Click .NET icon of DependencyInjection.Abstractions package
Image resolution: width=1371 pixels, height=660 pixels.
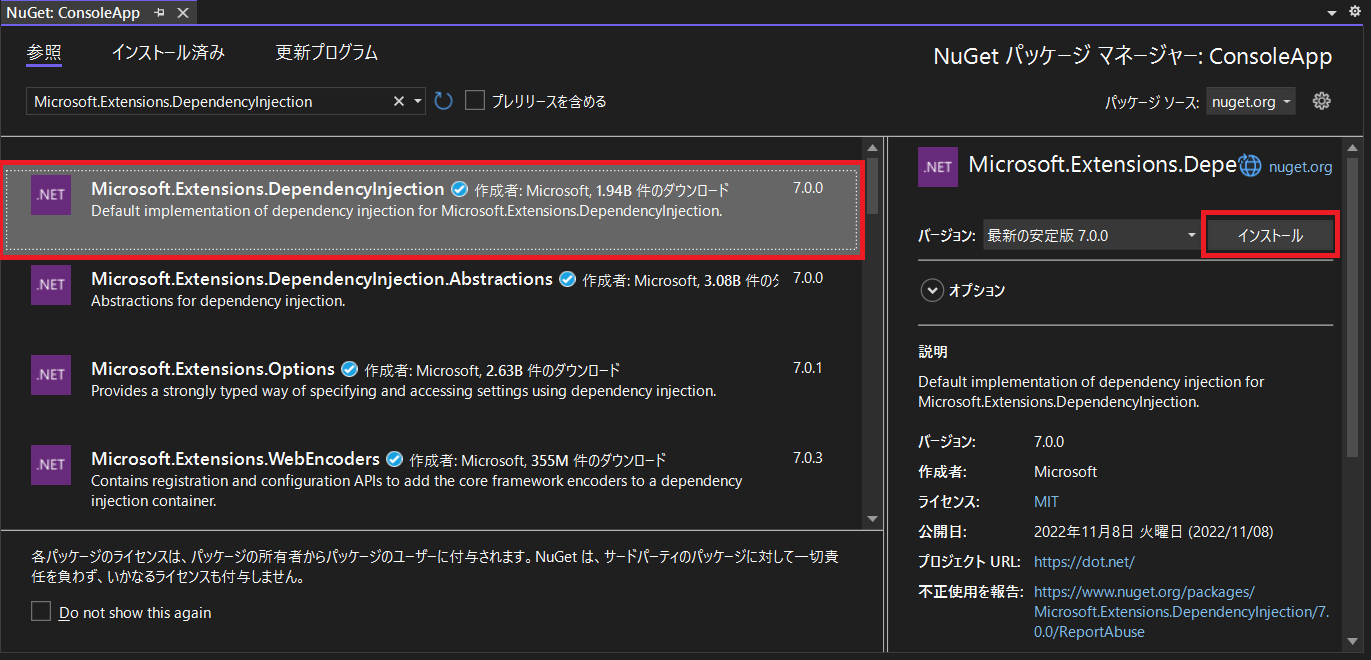51,285
